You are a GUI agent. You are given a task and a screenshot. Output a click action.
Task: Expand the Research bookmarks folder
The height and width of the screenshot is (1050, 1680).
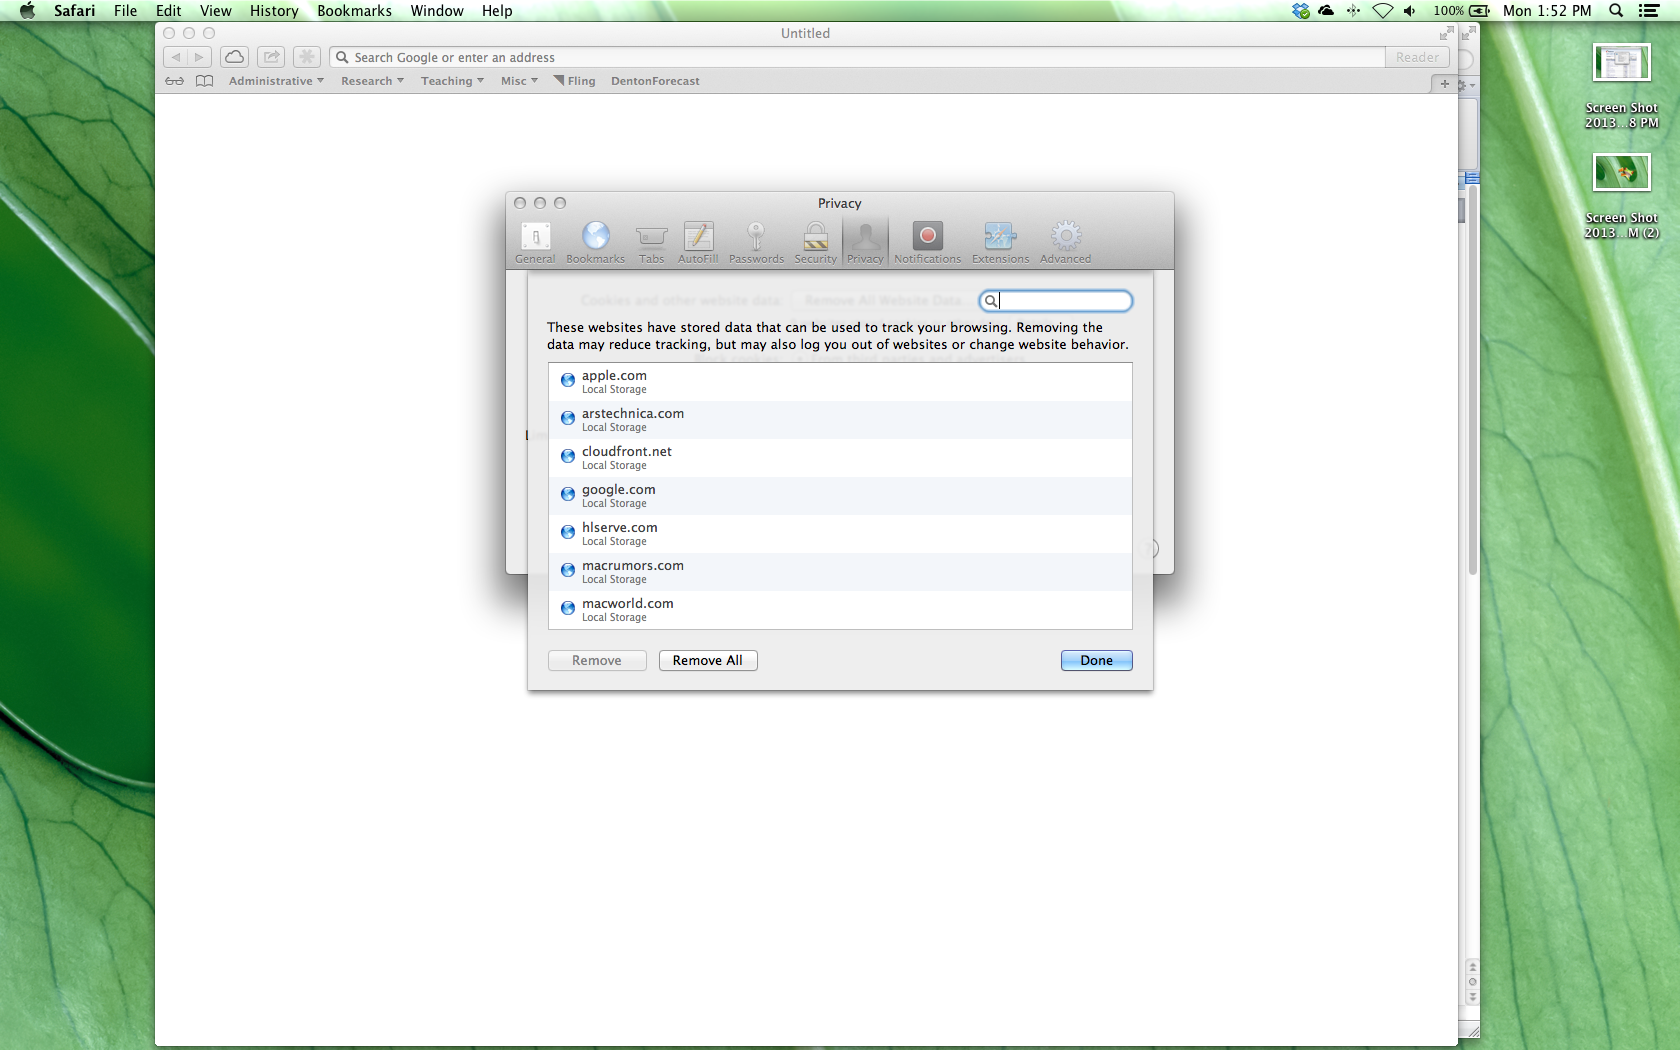tap(372, 81)
